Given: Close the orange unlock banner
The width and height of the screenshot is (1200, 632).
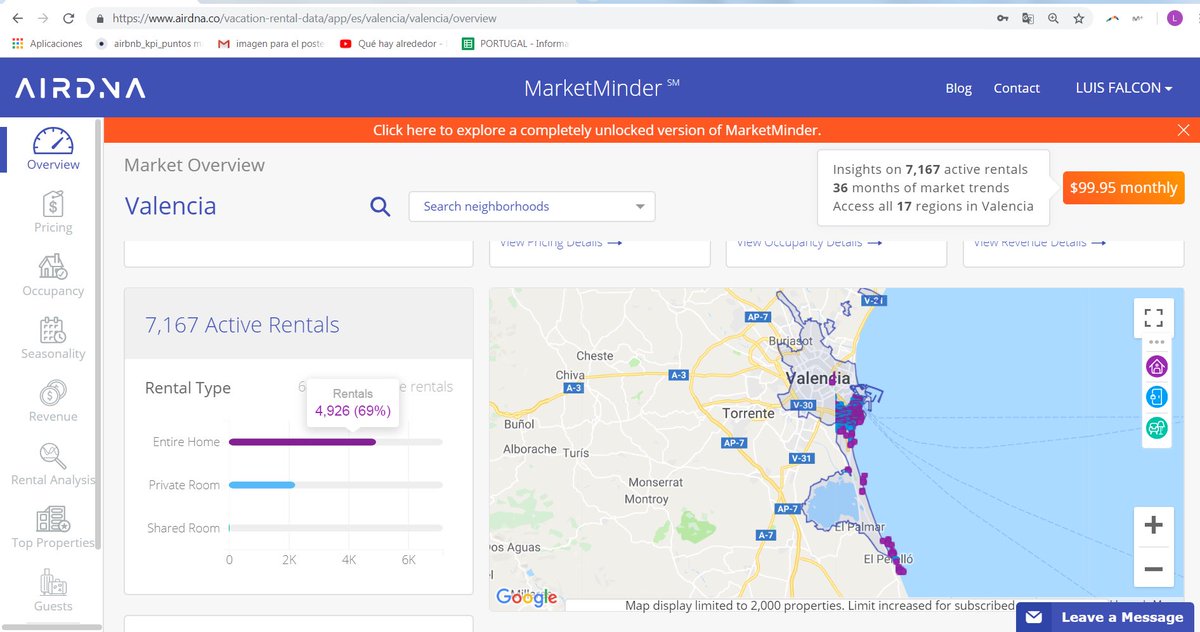Looking at the screenshot, I should (x=1184, y=130).
